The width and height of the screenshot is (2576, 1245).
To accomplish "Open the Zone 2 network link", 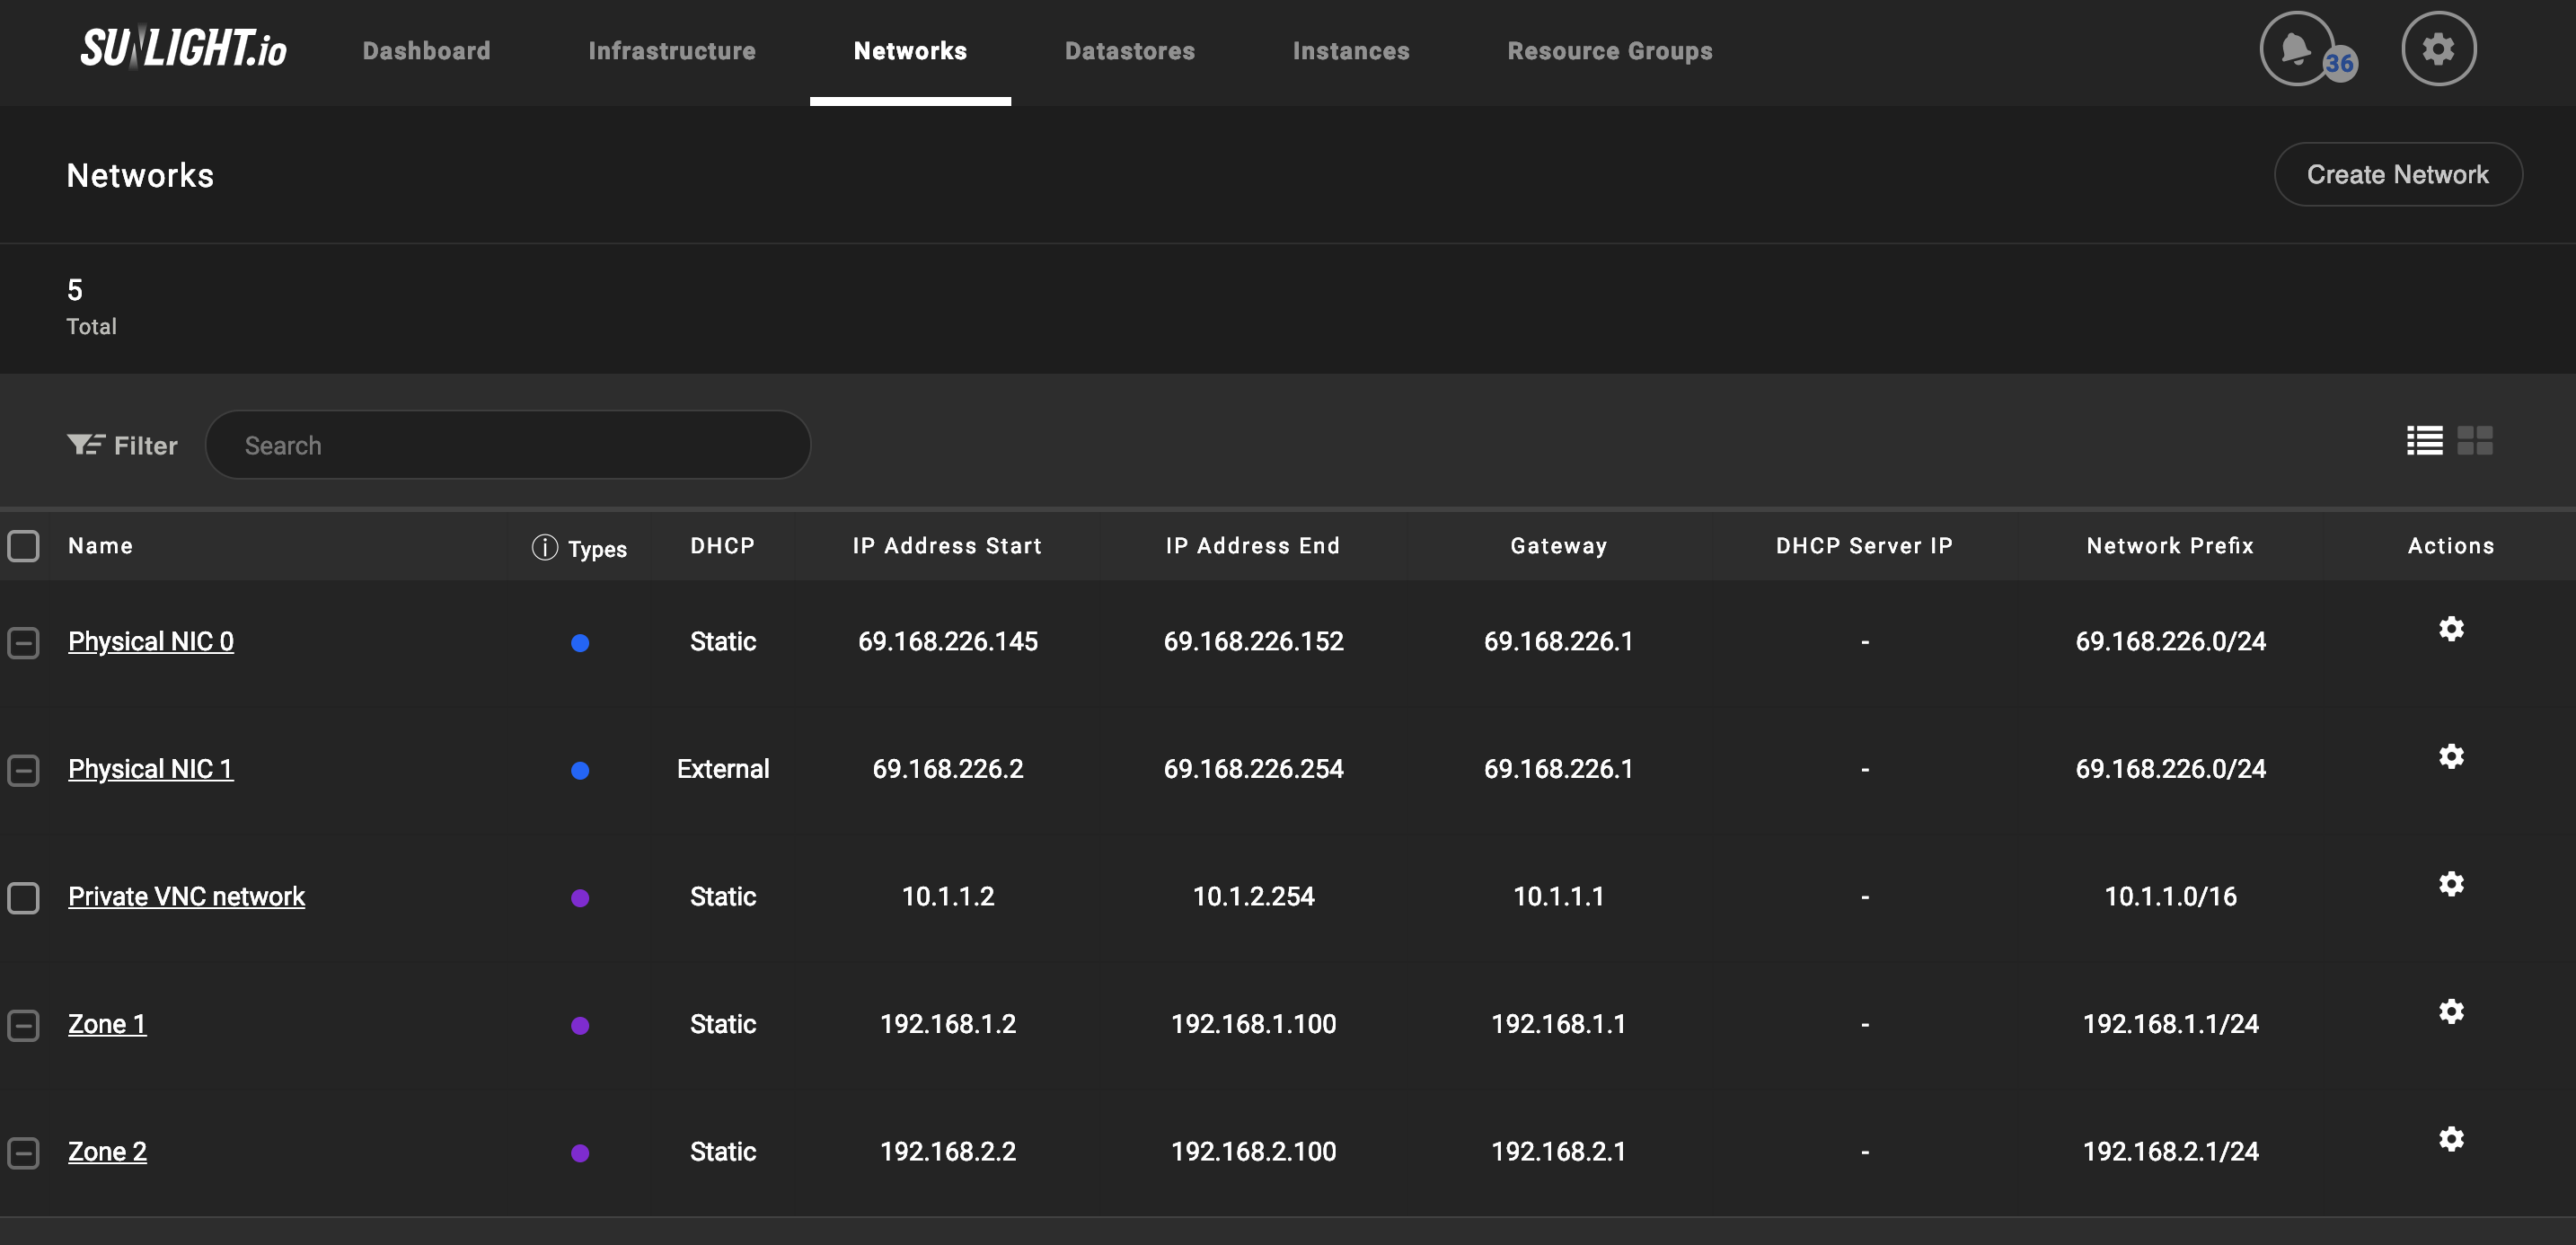I will pos(107,1152).
